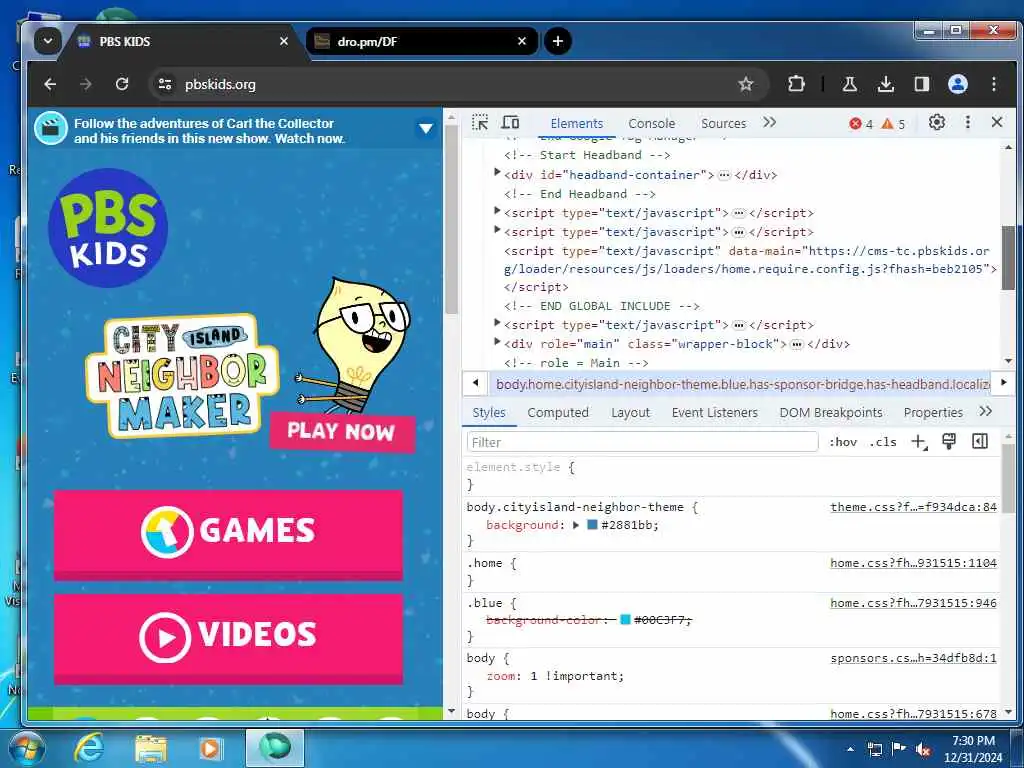Go back to previous page
This screenshot has height=768, width=1024.
click(x=50, y=84)
